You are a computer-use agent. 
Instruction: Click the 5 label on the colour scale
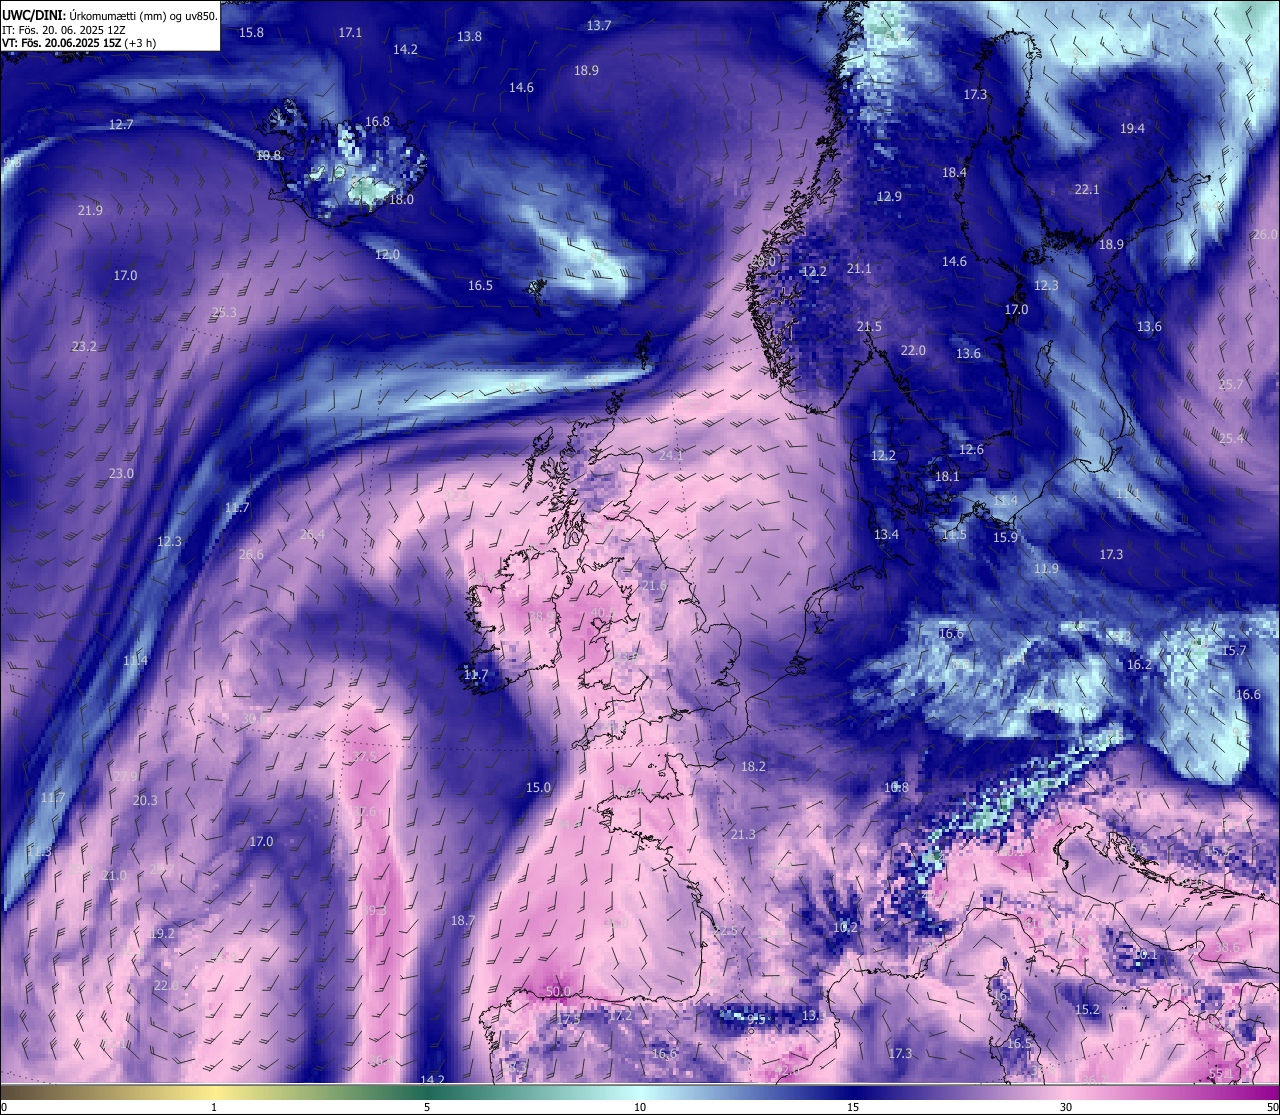tap(427, 1107)
